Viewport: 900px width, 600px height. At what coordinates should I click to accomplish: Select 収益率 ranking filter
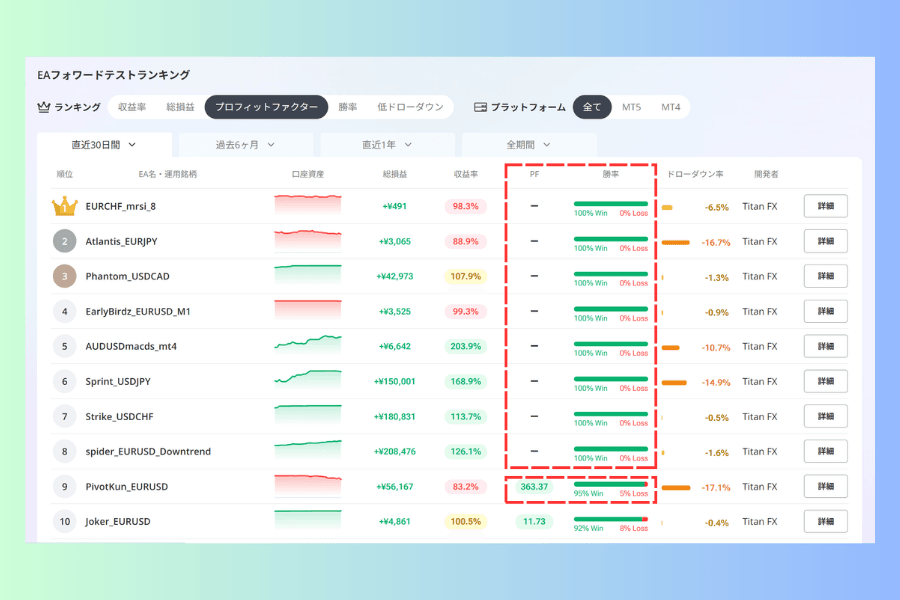point(132,107)
